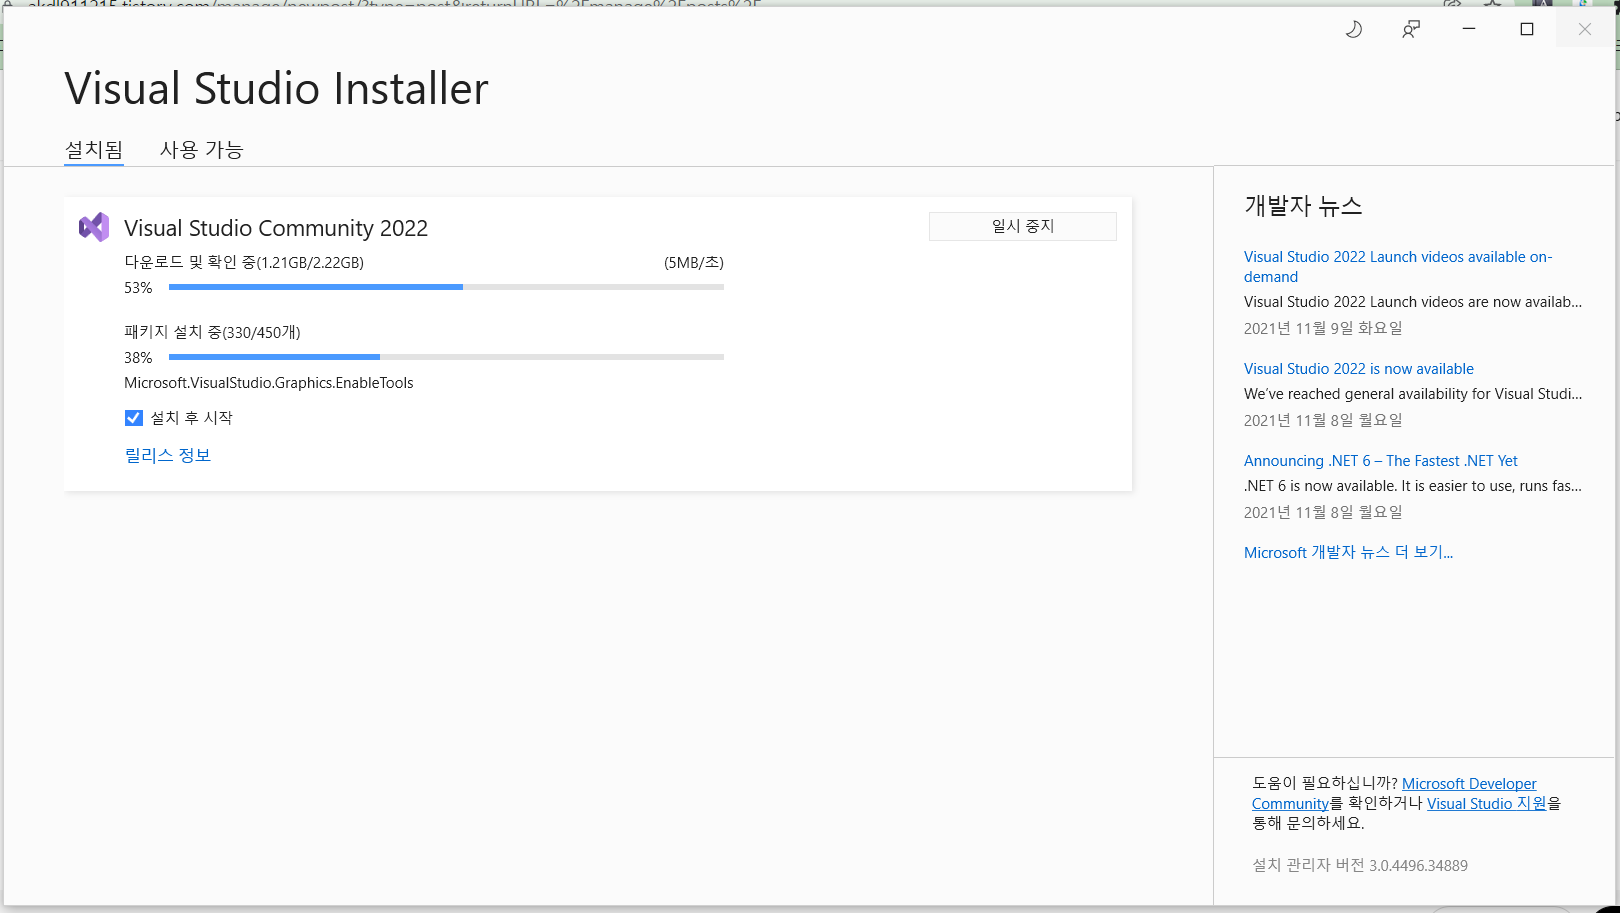
Task: Open 'Visual Studio 2022 Launch videos' news link
Action: [1398, 267]
